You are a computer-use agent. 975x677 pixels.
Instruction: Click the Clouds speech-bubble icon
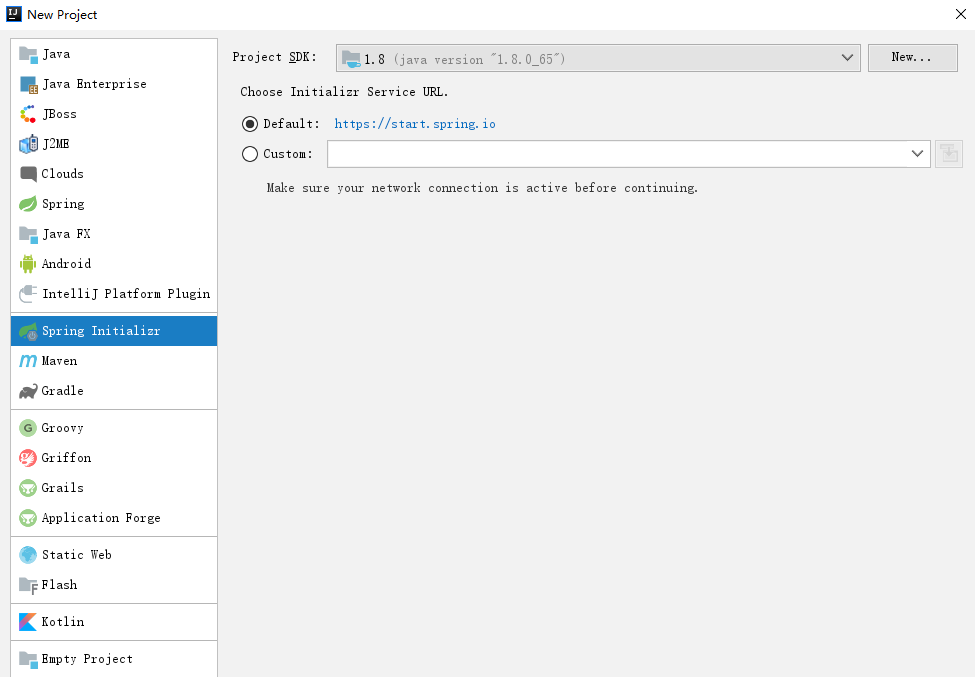tap(29, 174)
